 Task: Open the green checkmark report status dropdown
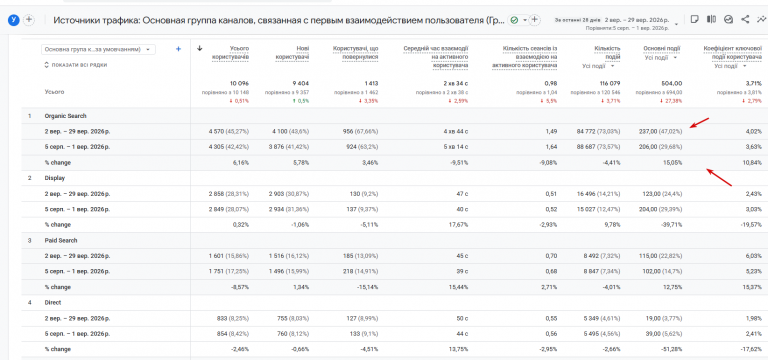[x=518, y=20]
